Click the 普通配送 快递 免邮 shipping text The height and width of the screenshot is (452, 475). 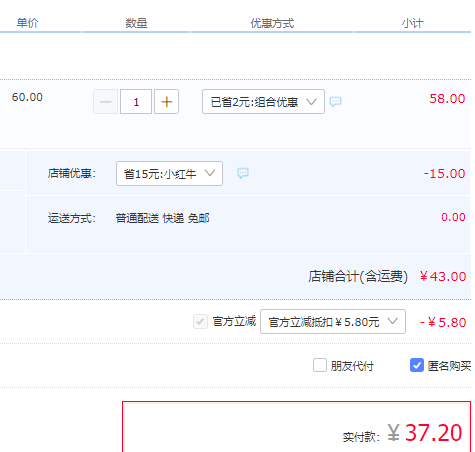pyautogui.click(x=162, y=218)
